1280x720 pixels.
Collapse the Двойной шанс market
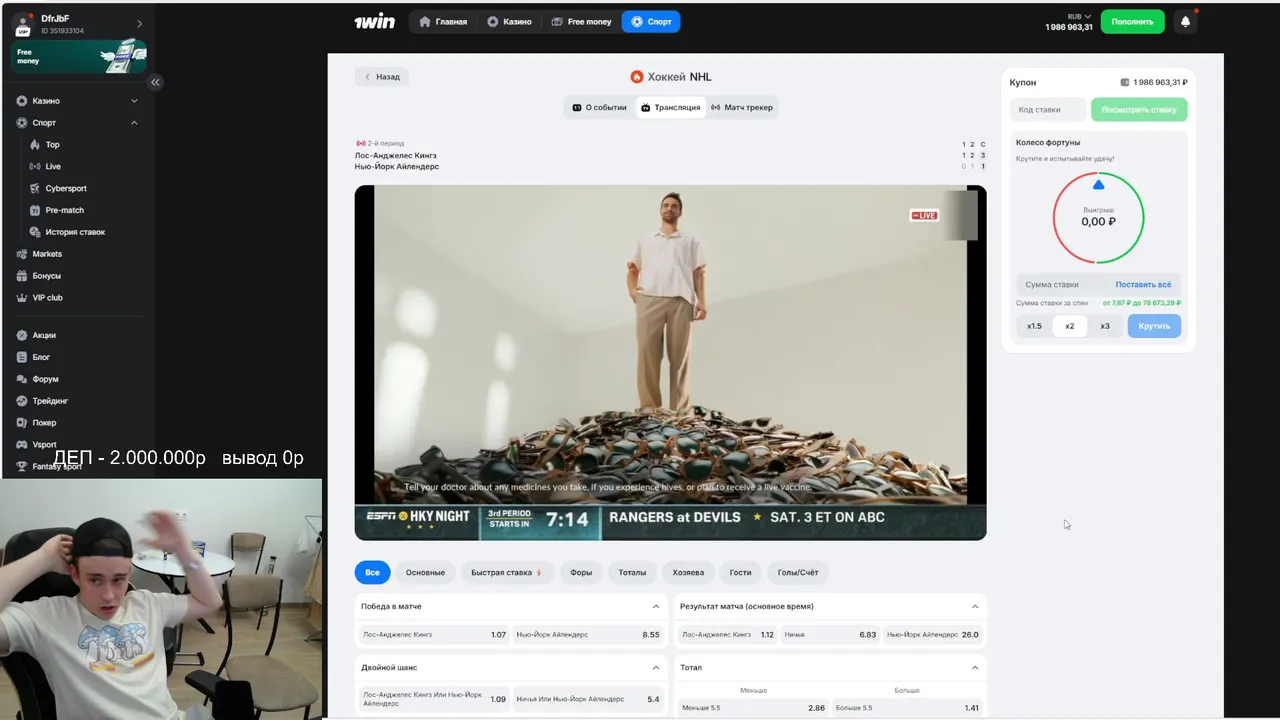656,667
